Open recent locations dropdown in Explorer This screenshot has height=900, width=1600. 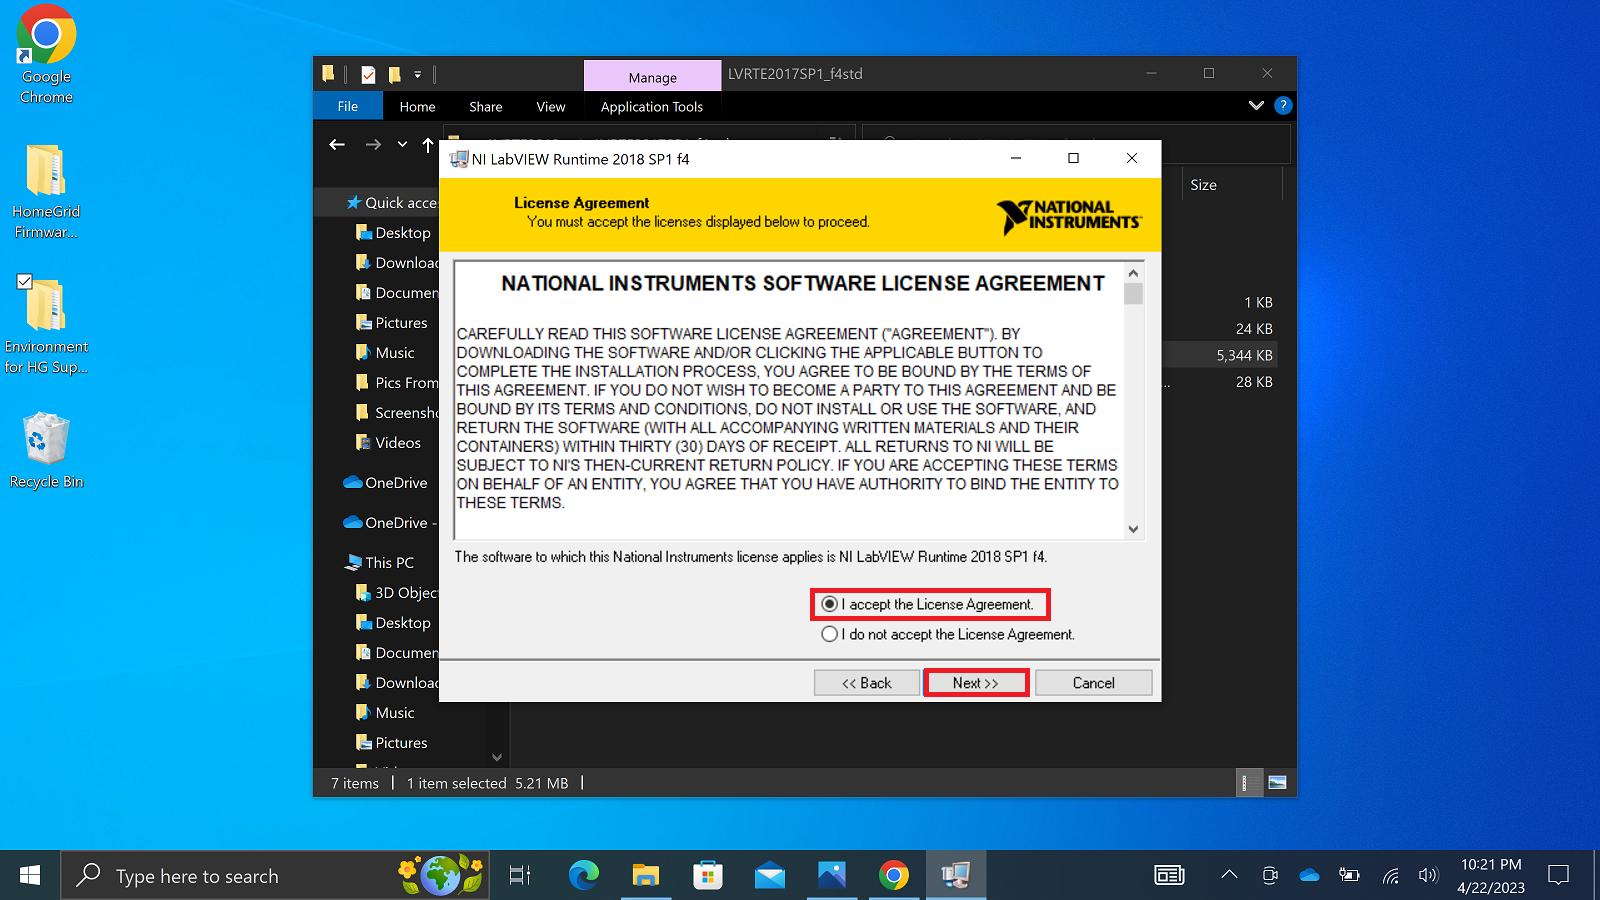pos(402,145)
